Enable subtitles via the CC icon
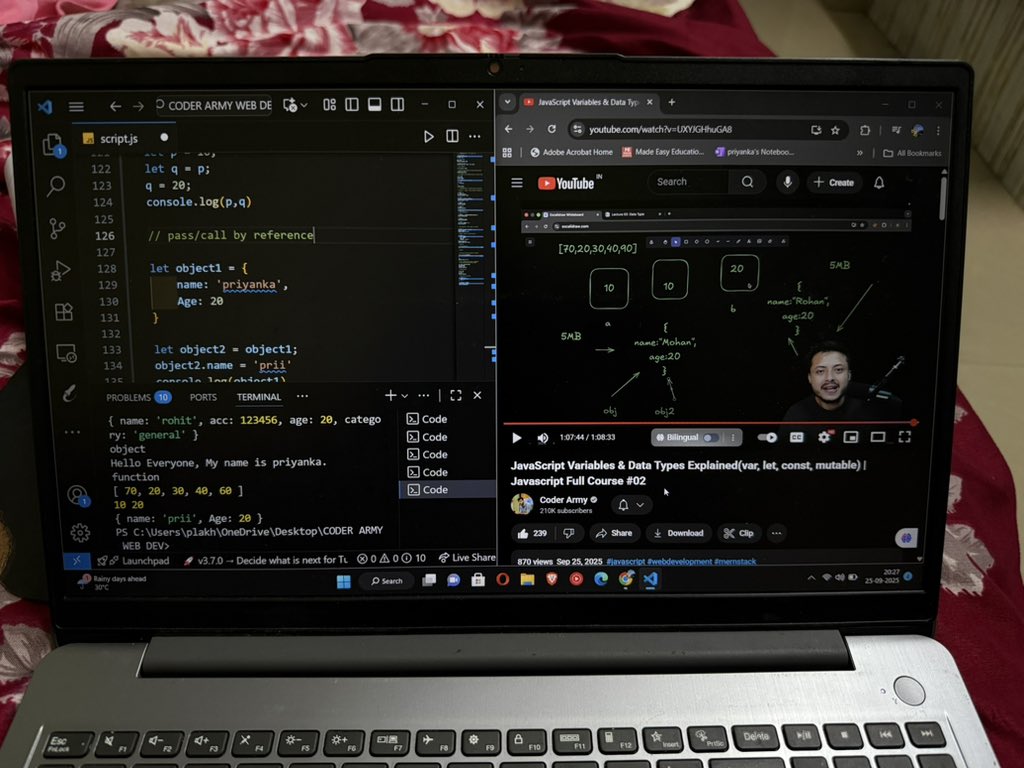This screenshot has width=1024, height=768. (797, 437)
